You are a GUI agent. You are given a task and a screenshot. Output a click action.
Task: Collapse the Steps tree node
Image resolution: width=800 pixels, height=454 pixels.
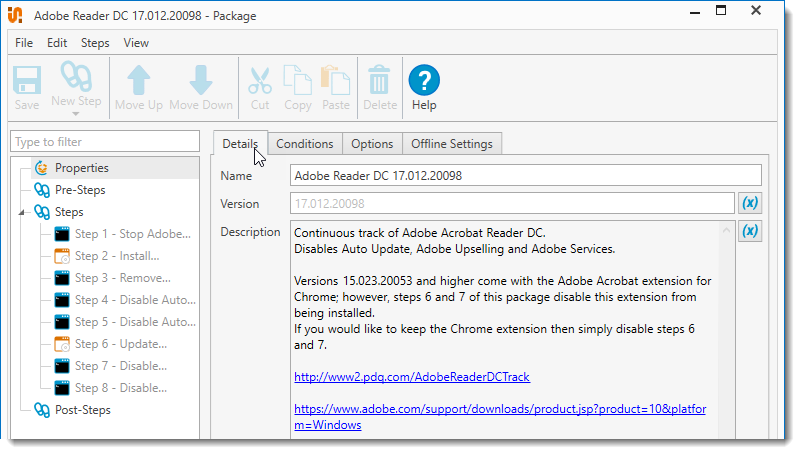pos(23,212)
